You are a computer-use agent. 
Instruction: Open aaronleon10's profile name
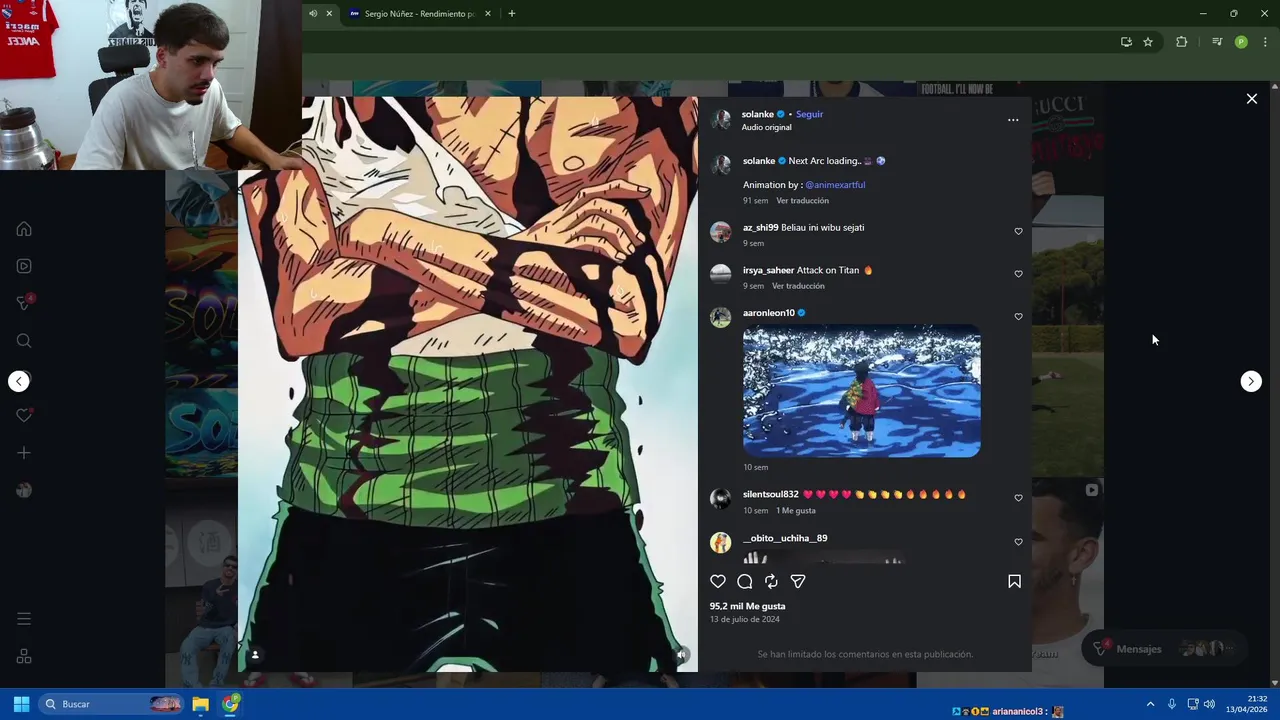[768, 313]
